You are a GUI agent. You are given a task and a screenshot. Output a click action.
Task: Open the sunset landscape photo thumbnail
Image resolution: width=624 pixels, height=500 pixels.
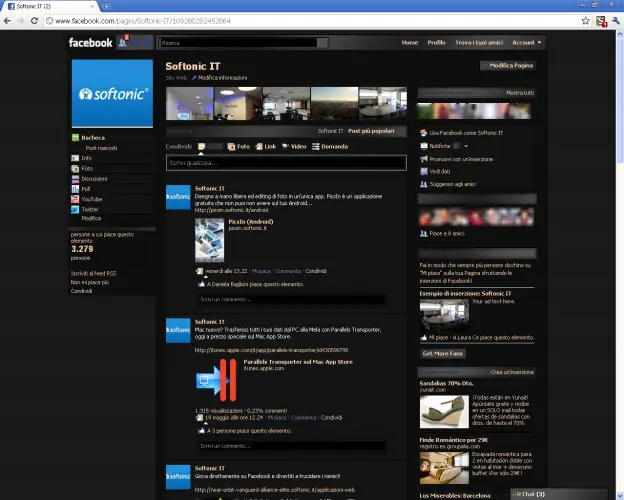tap(335, 104)
